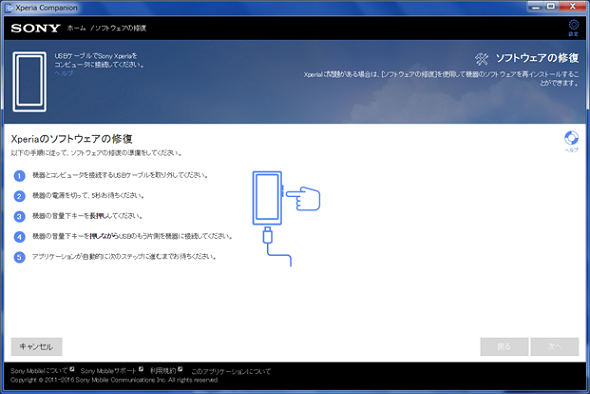
Task: Click the SONY logo
Action: 35,28
